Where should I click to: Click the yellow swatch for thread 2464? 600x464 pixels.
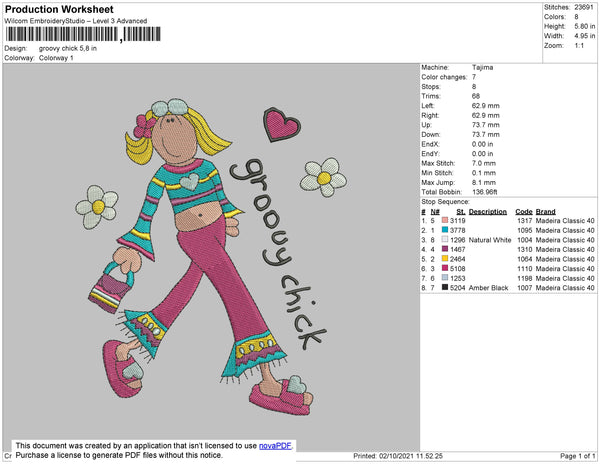[445, 259]
